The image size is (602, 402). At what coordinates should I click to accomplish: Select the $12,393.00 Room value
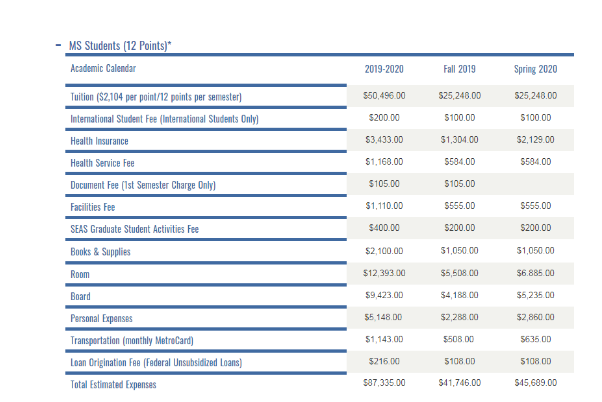384,273
